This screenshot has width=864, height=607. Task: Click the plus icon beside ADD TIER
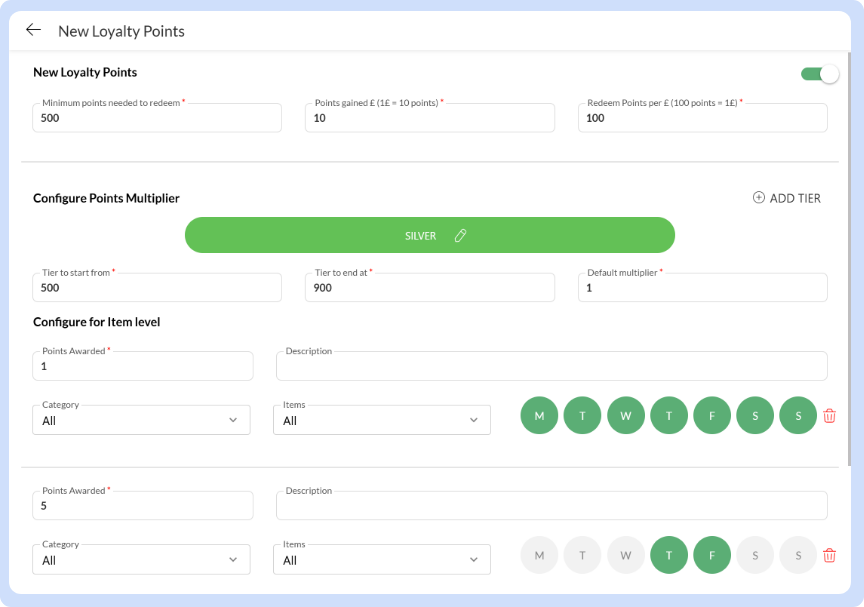[758, 198]
